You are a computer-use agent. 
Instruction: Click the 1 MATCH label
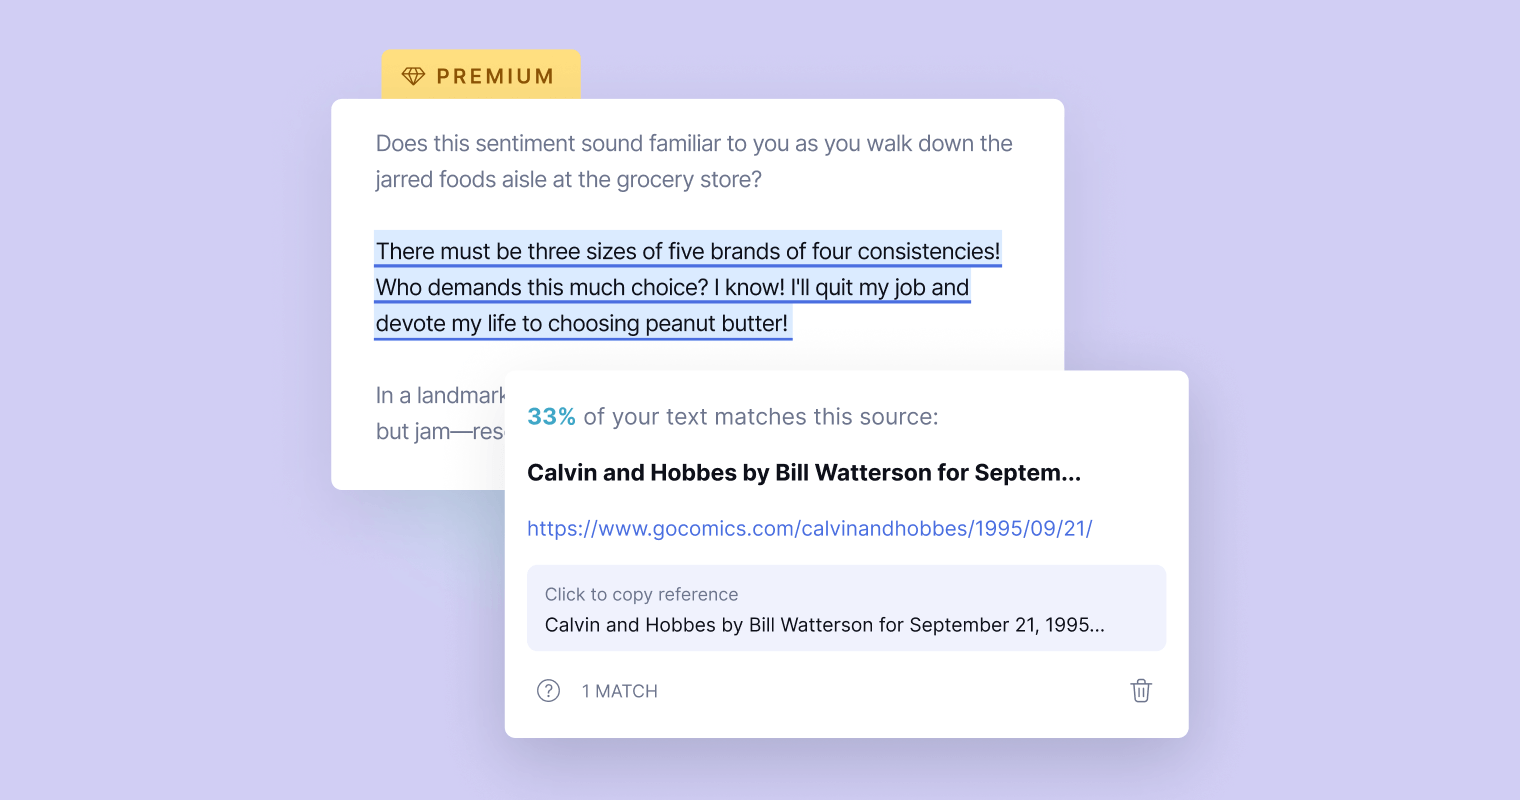tap(620, 691)
